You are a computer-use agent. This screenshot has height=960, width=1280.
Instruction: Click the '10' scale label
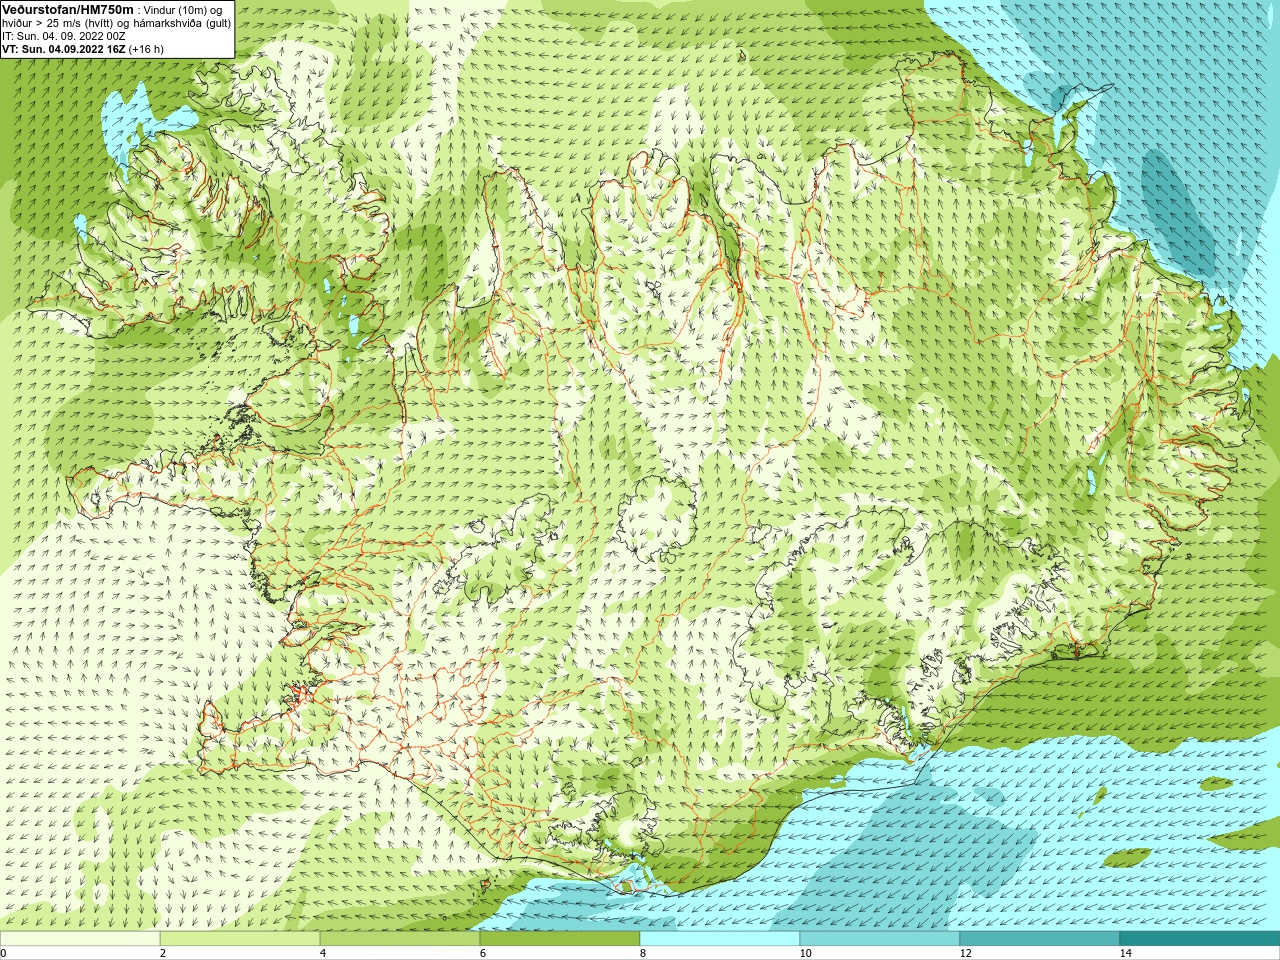click(805, 953)
